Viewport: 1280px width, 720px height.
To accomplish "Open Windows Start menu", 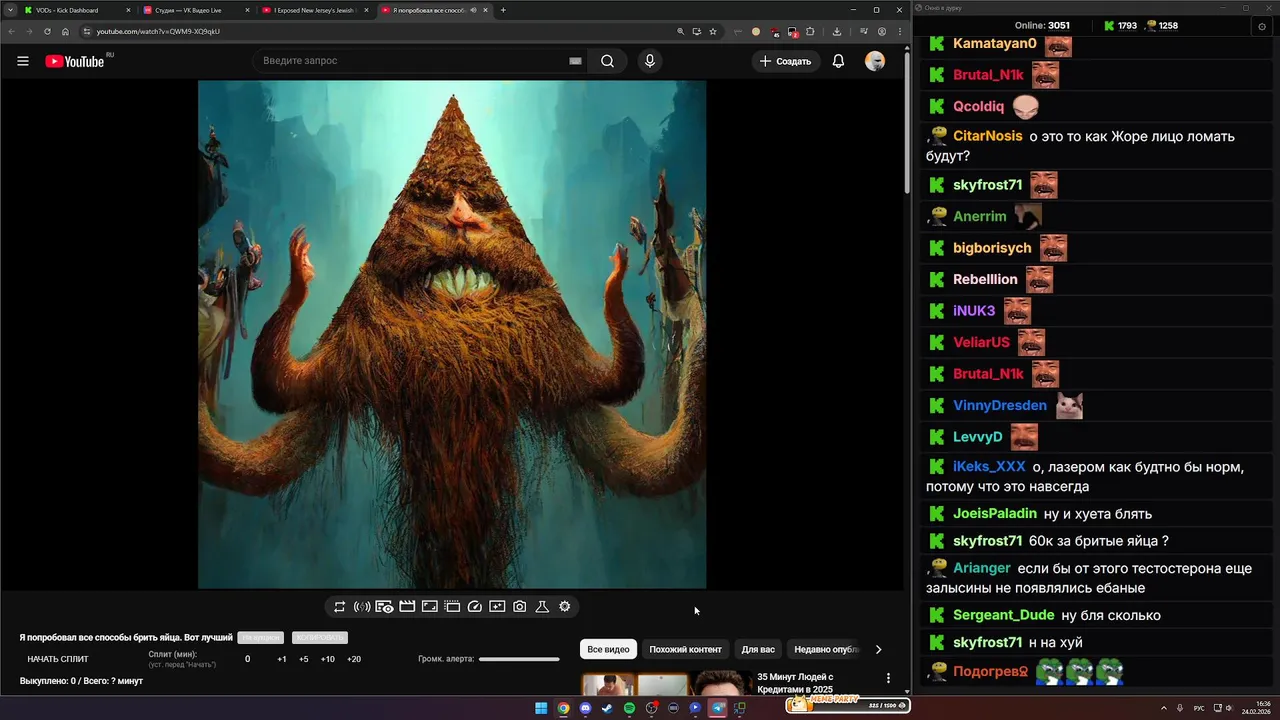I will pyautogui.click(x=541, y=708).
